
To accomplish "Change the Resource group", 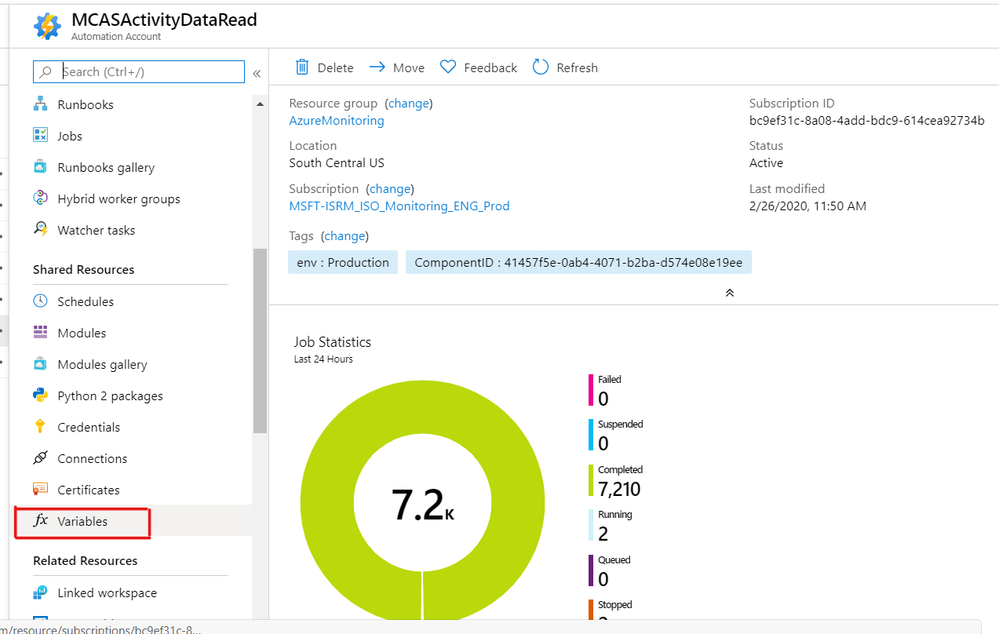I will pyautogui.click(x=408, y=103).
